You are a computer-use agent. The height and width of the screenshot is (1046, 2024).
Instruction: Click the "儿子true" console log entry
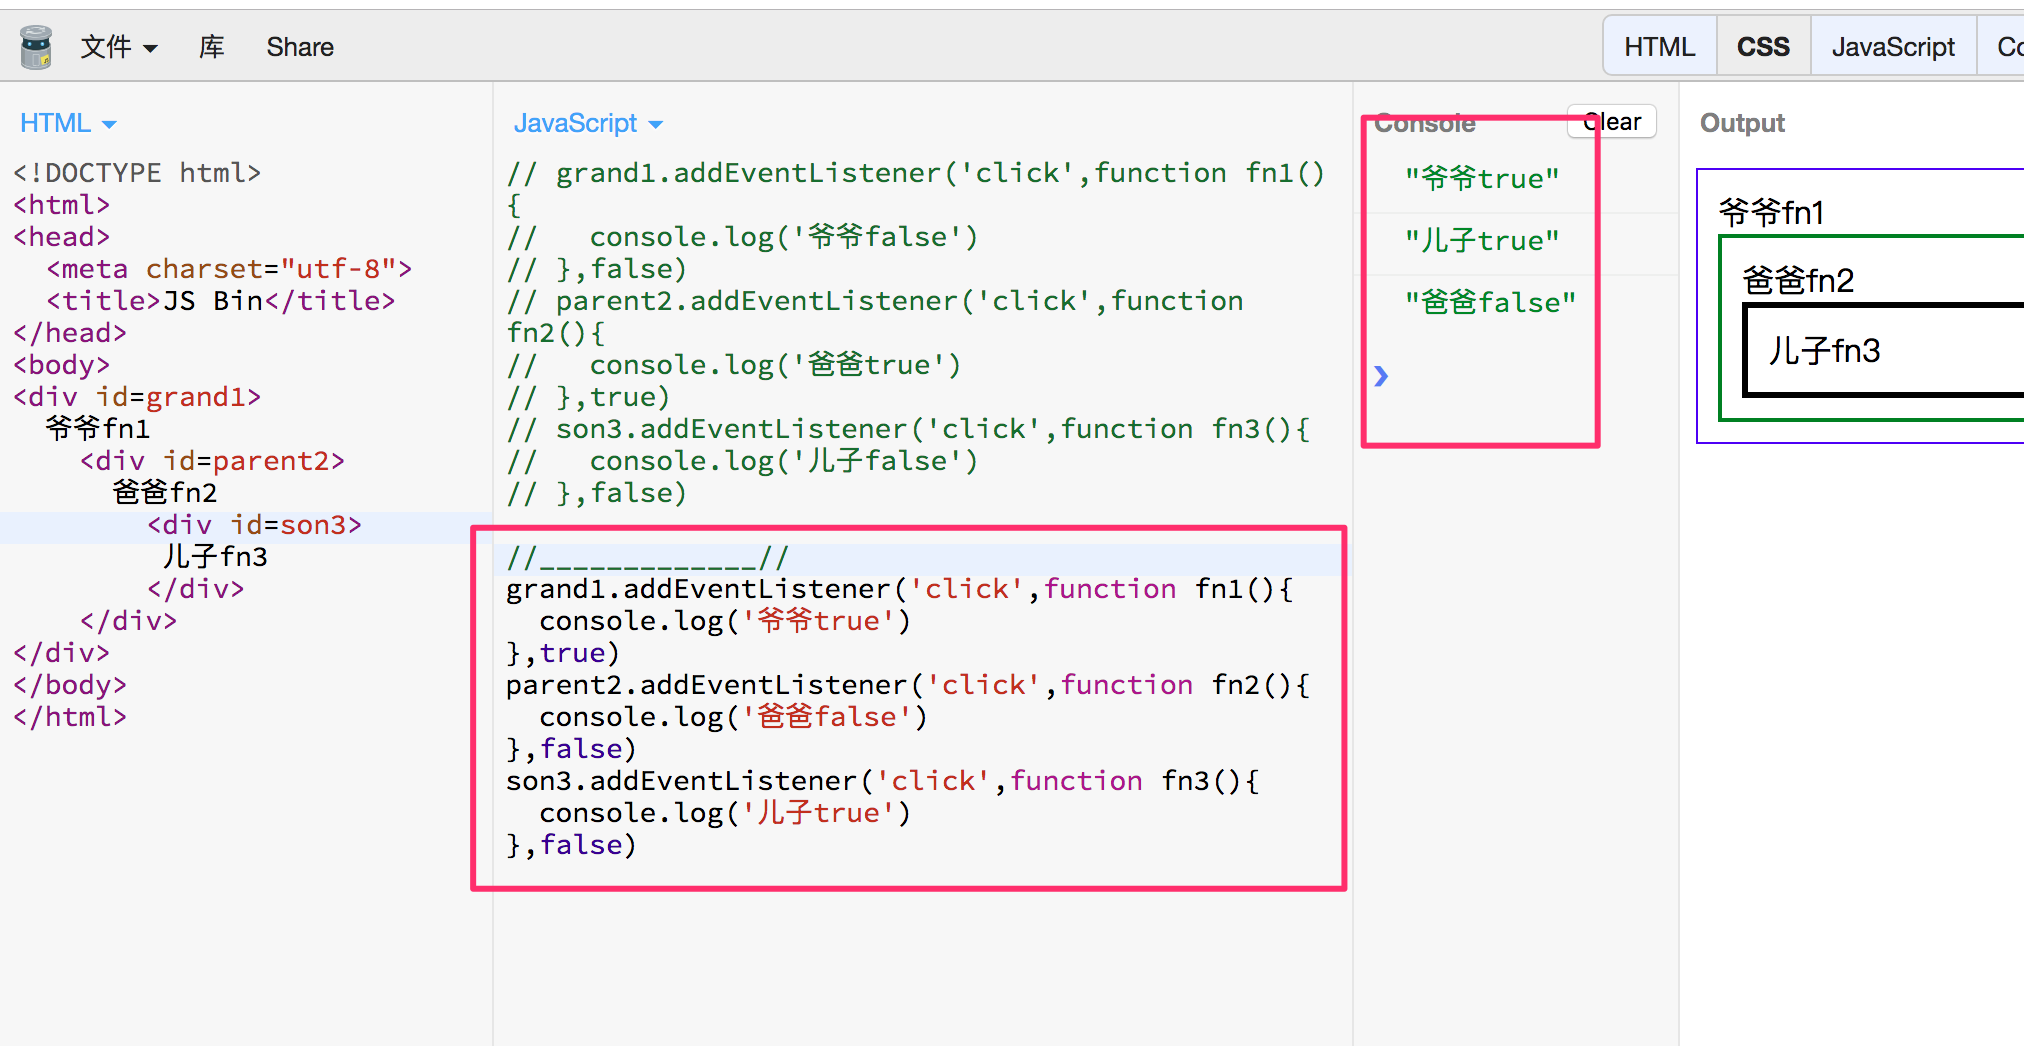(x=1482, y=241)
